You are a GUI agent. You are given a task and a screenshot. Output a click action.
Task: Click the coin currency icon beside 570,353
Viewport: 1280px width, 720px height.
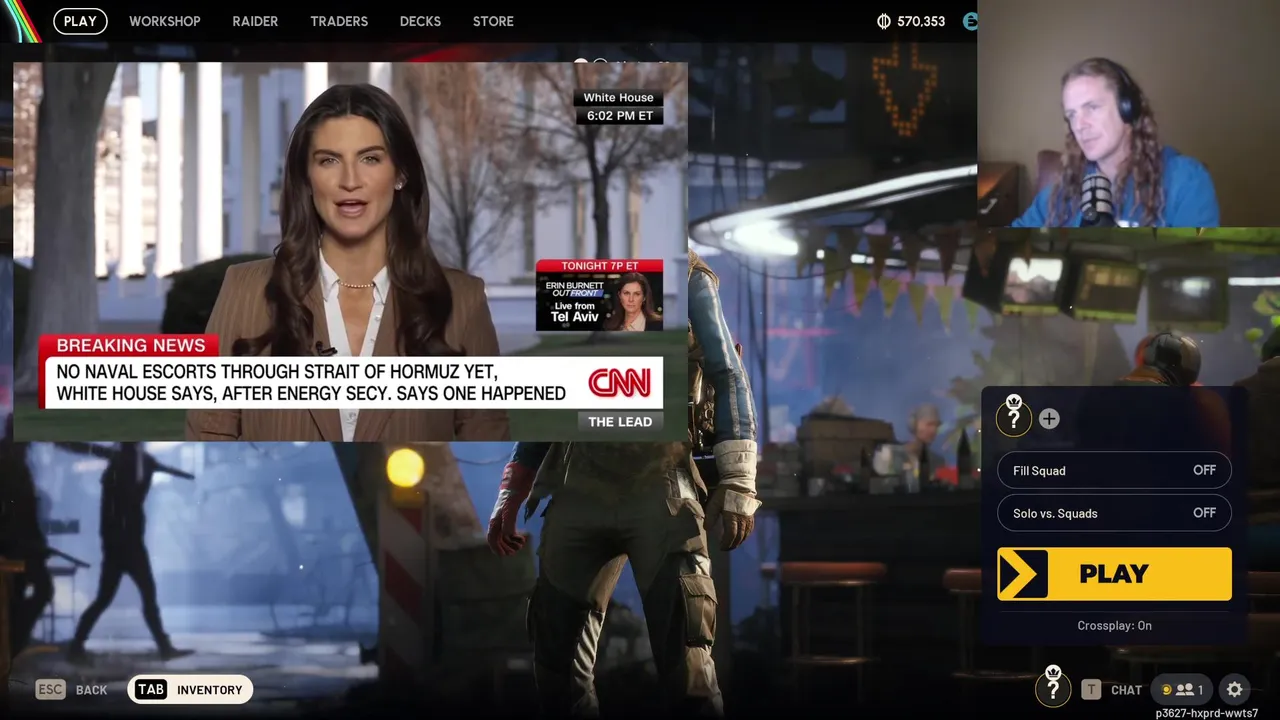click(x=883, y=21)
